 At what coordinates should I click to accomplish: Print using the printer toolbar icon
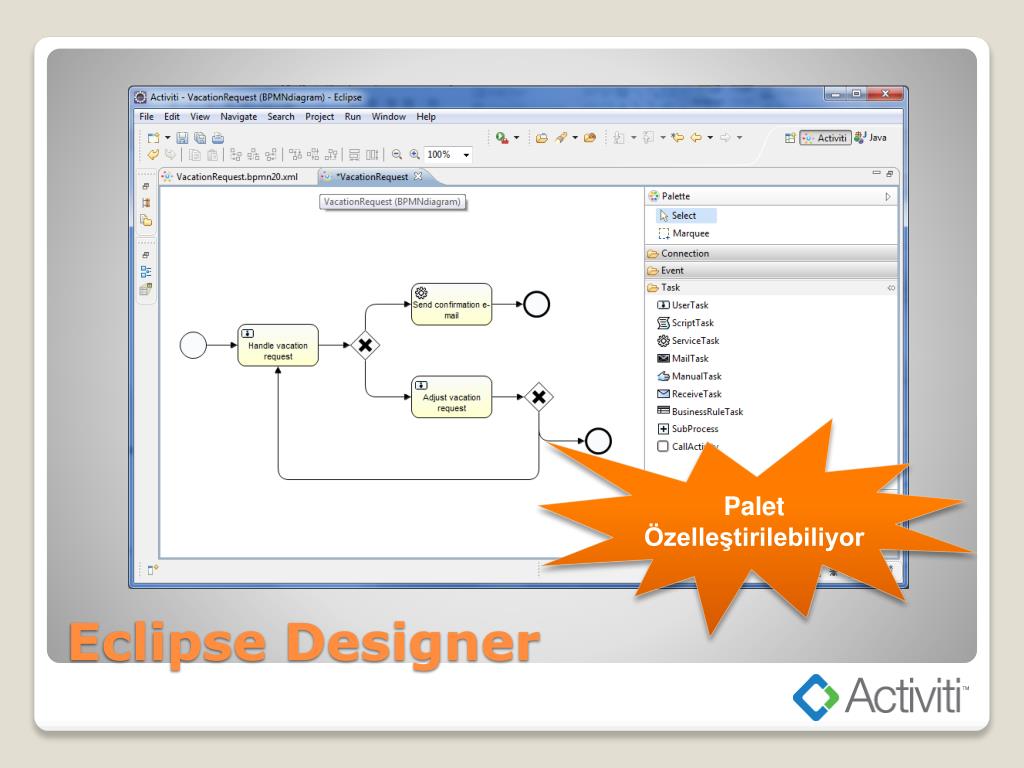[x=217, y=138]
